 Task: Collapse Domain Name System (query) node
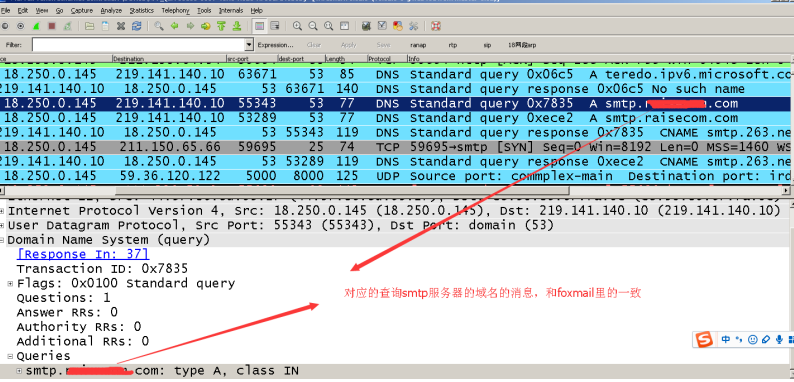(x=3, y=240)
